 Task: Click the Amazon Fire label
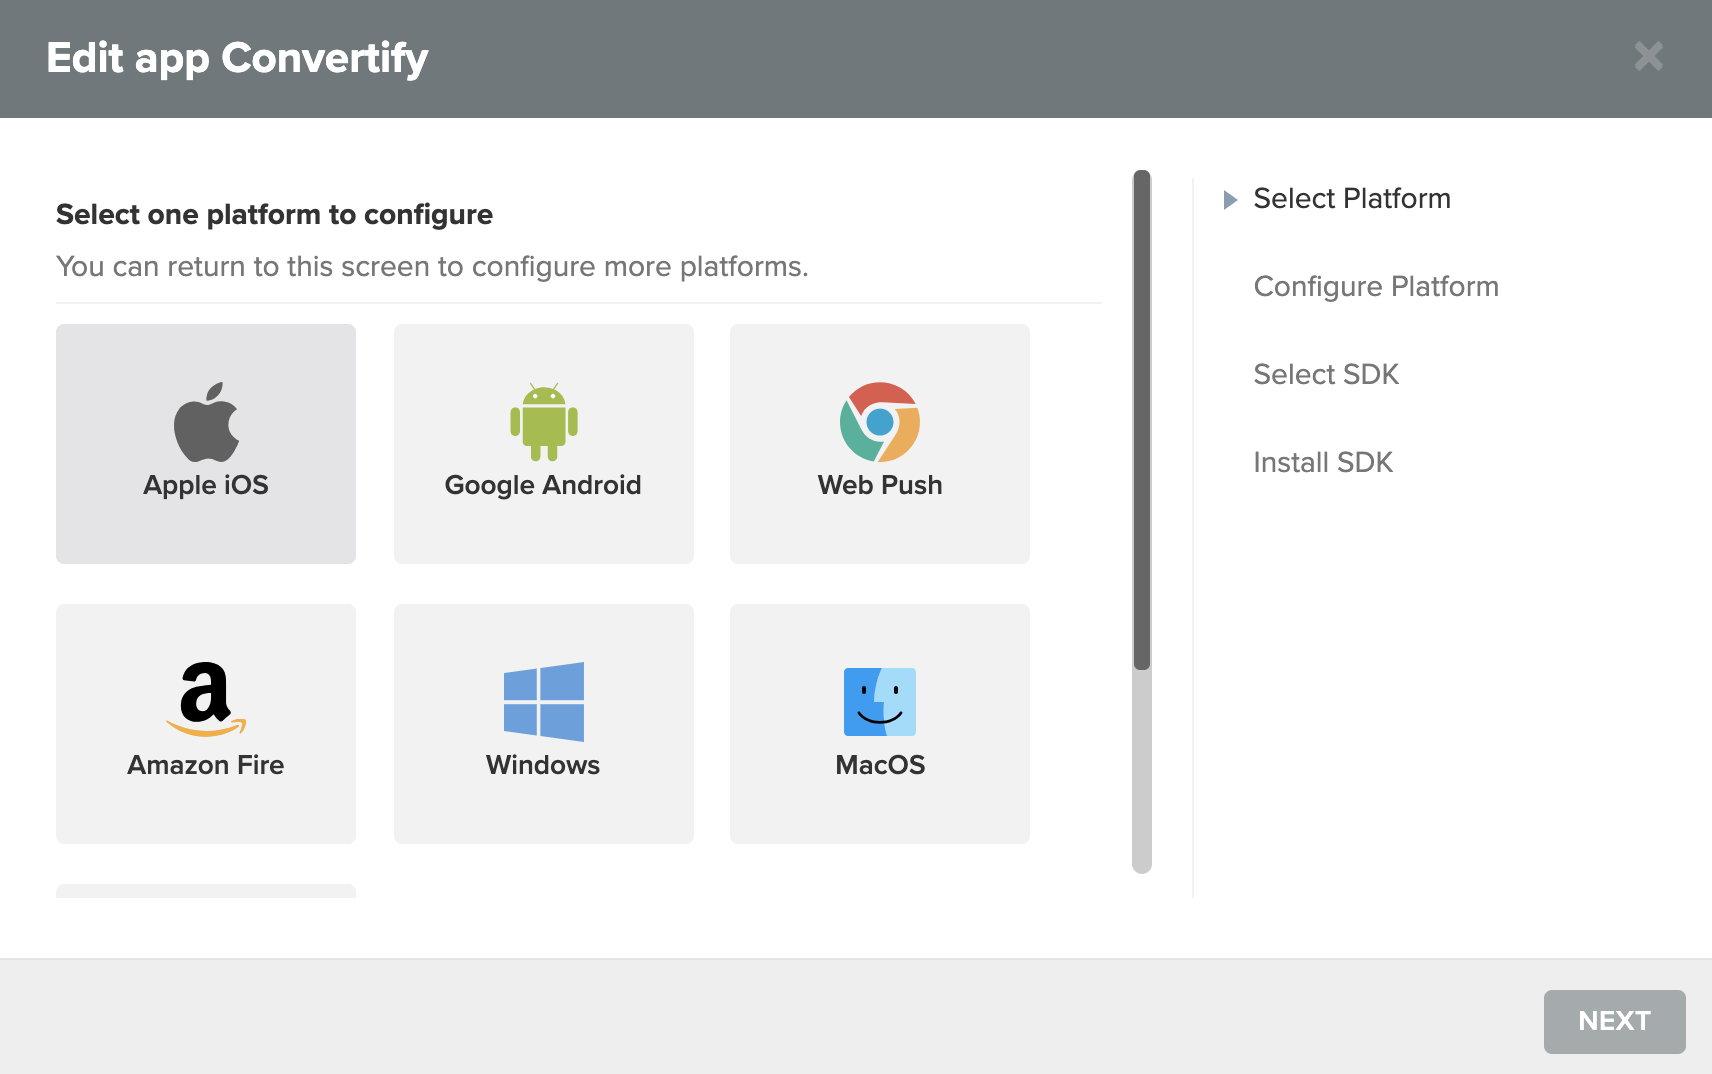pos(206,765)
